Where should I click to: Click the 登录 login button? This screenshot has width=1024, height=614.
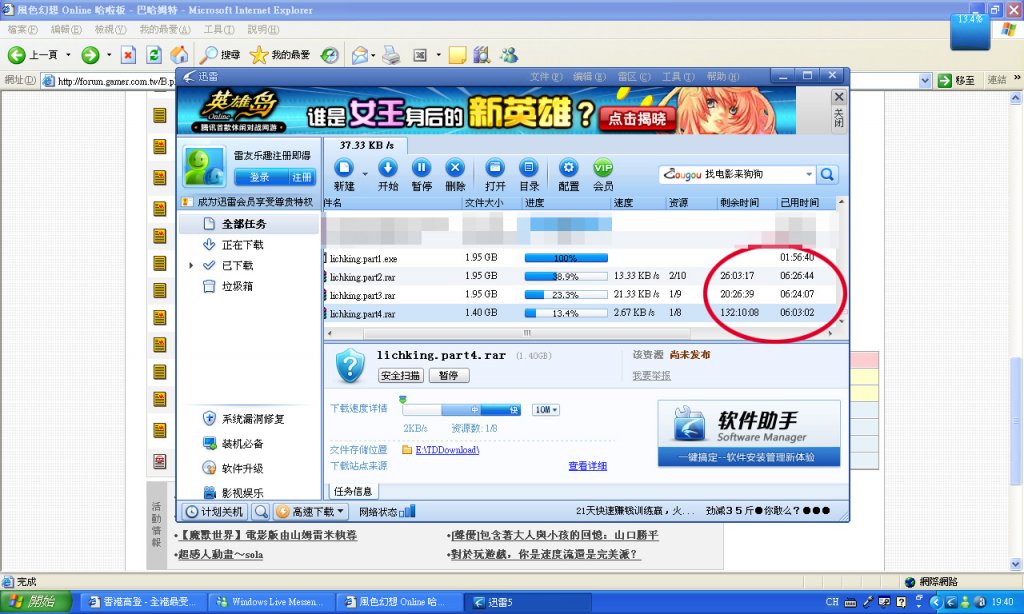260,177
